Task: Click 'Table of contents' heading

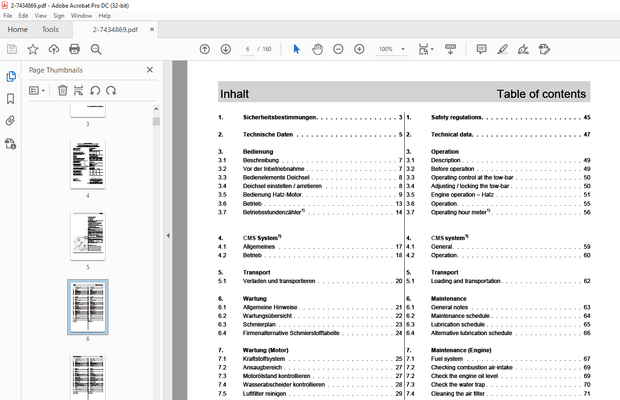Action: coord(541,94)
